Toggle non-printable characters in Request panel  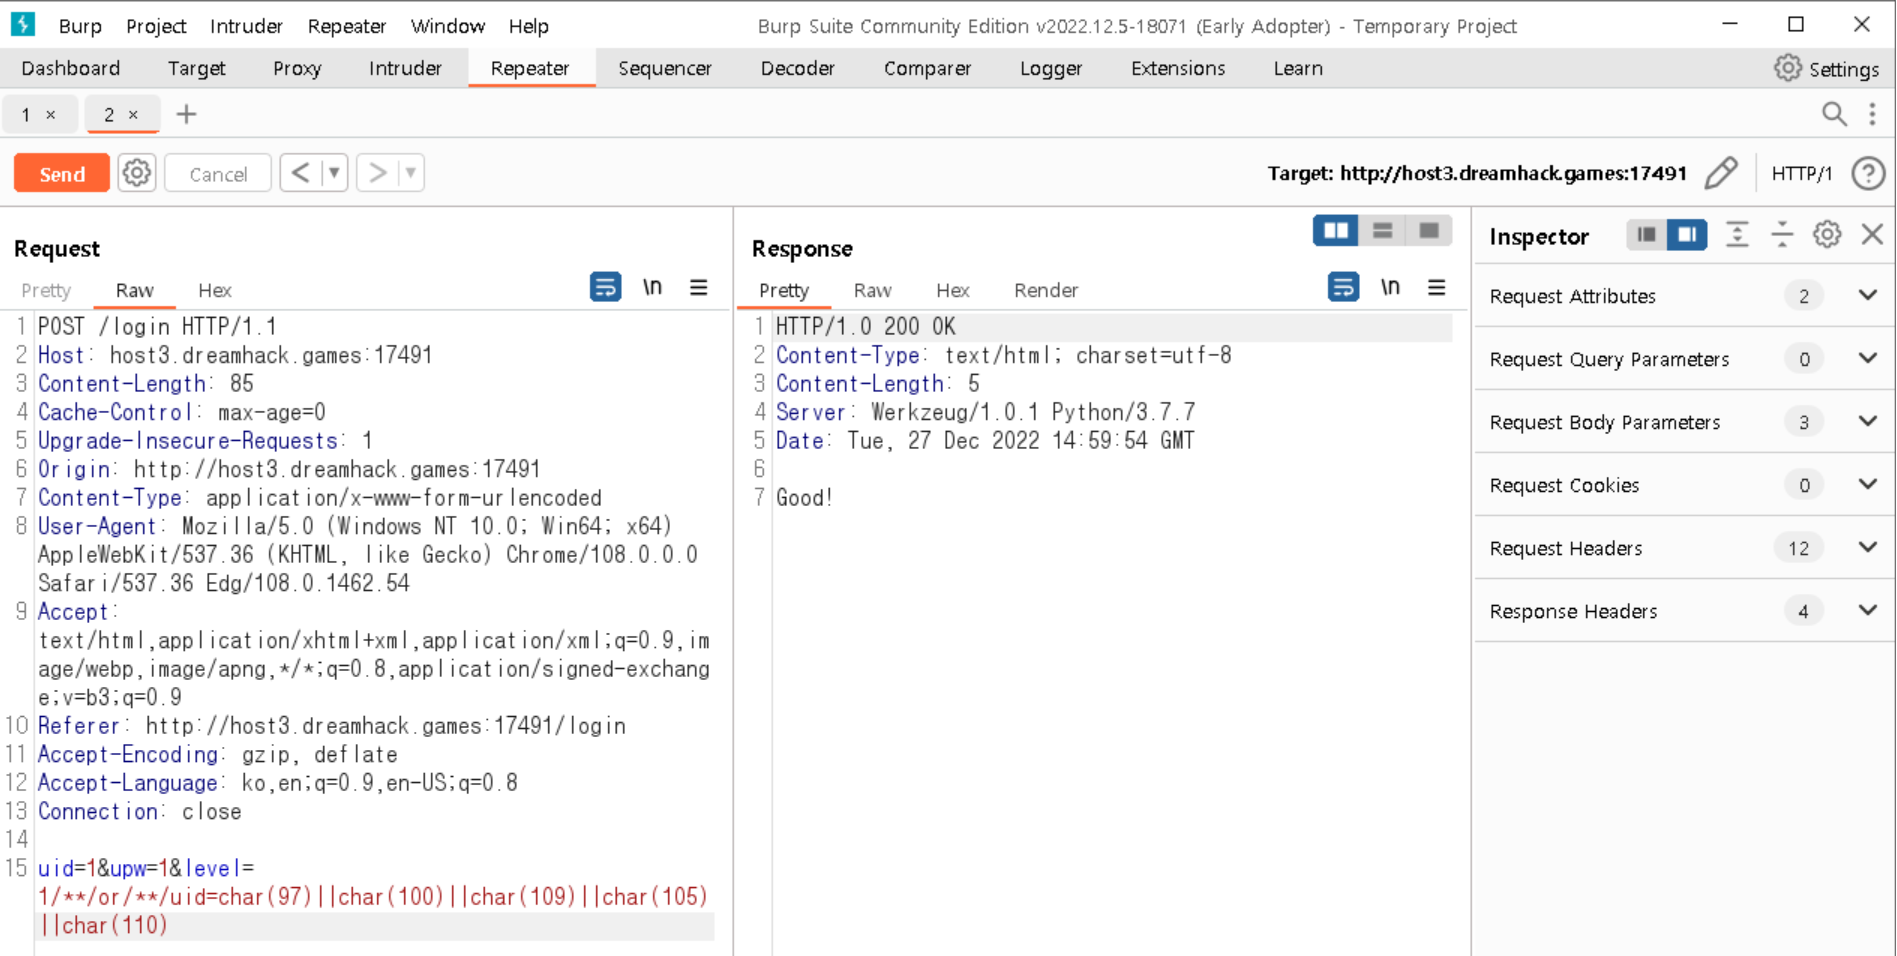[652, 287]
